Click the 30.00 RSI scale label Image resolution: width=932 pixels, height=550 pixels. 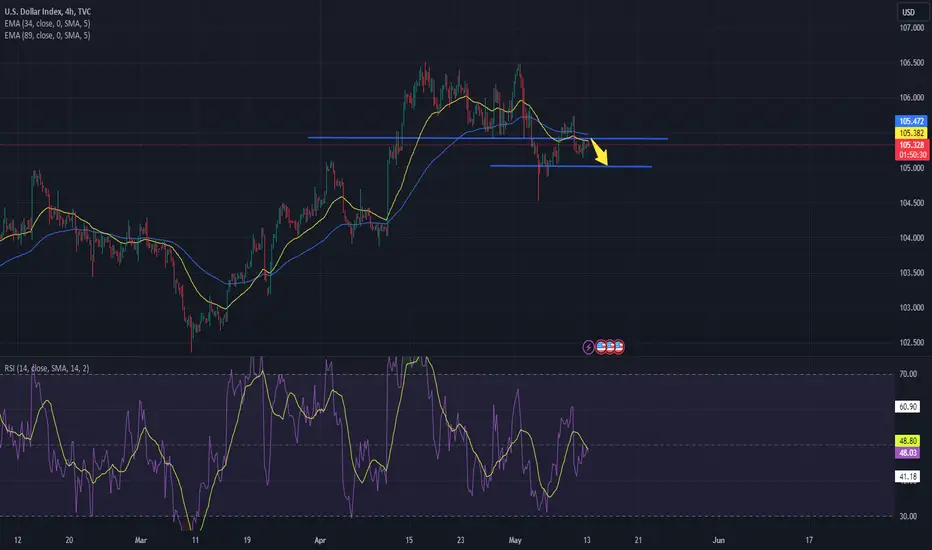click(x=908, y=517)
